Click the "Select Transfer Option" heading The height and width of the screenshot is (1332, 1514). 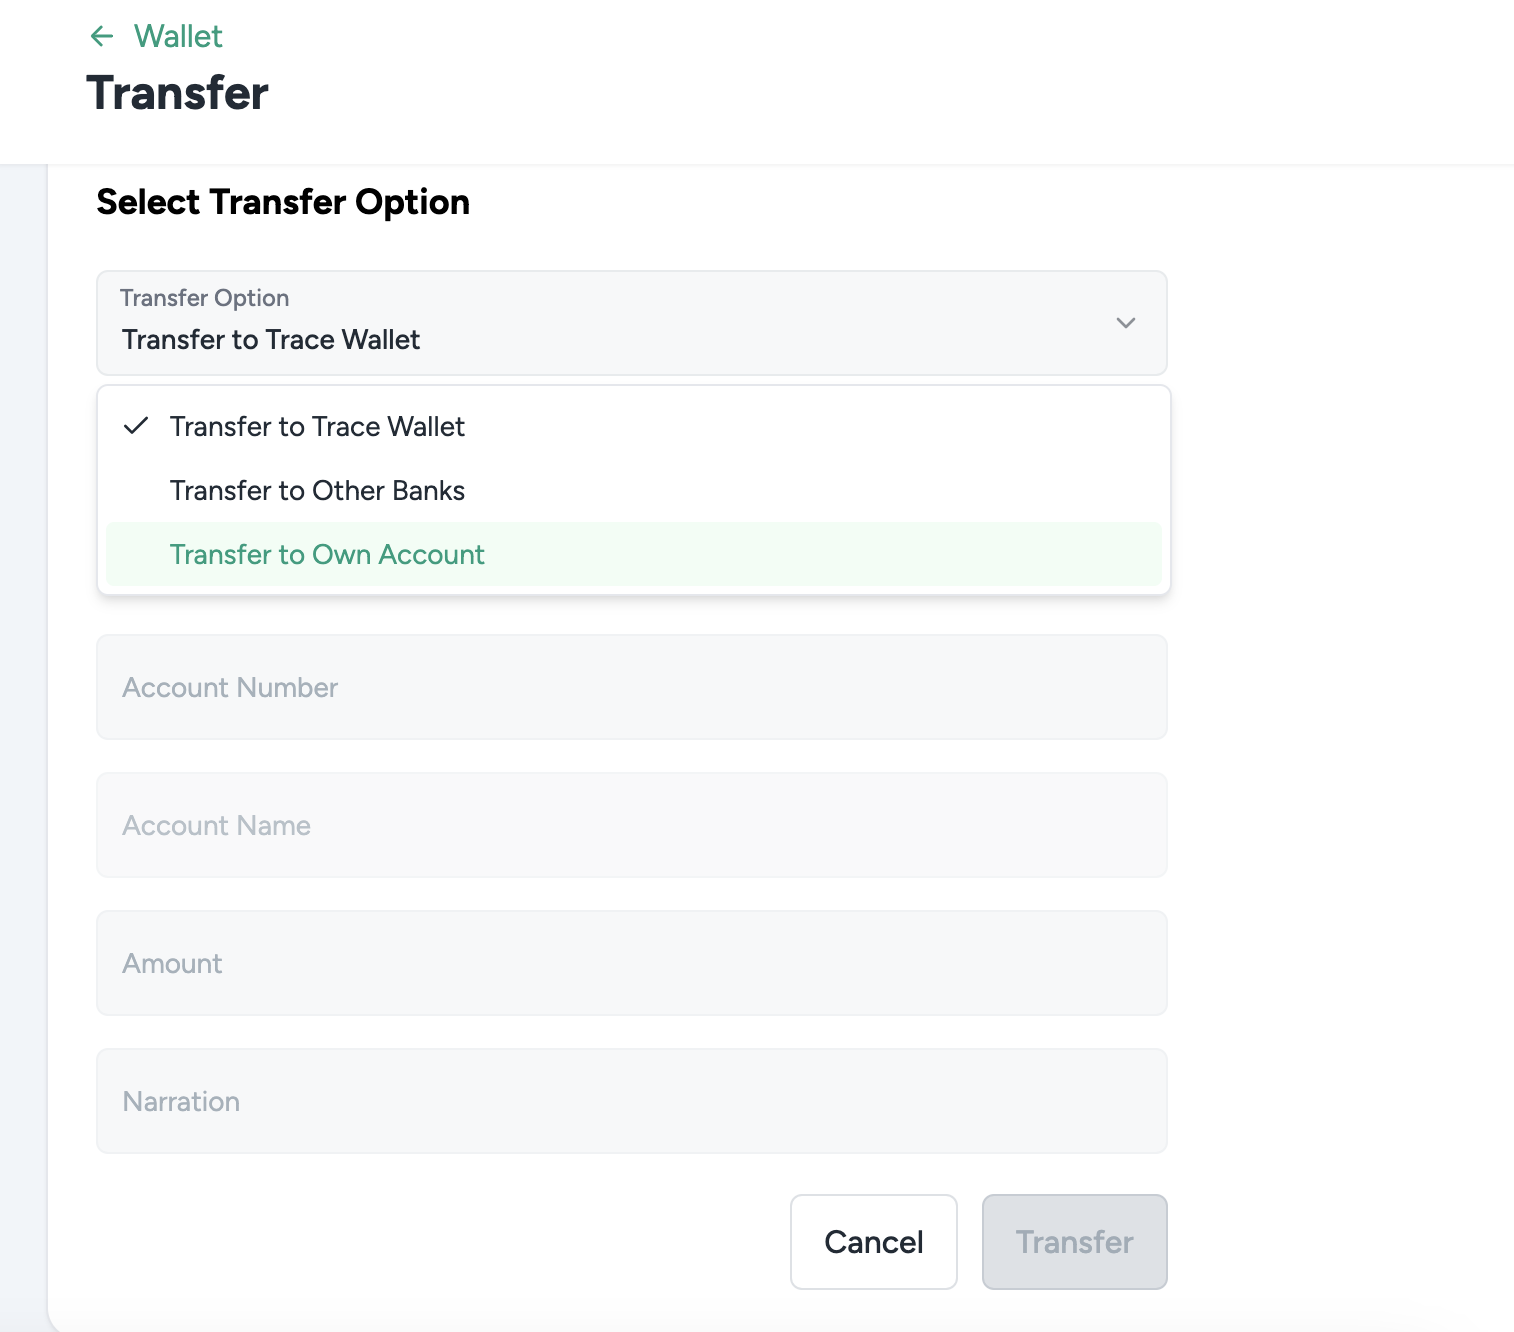(283, 202)
